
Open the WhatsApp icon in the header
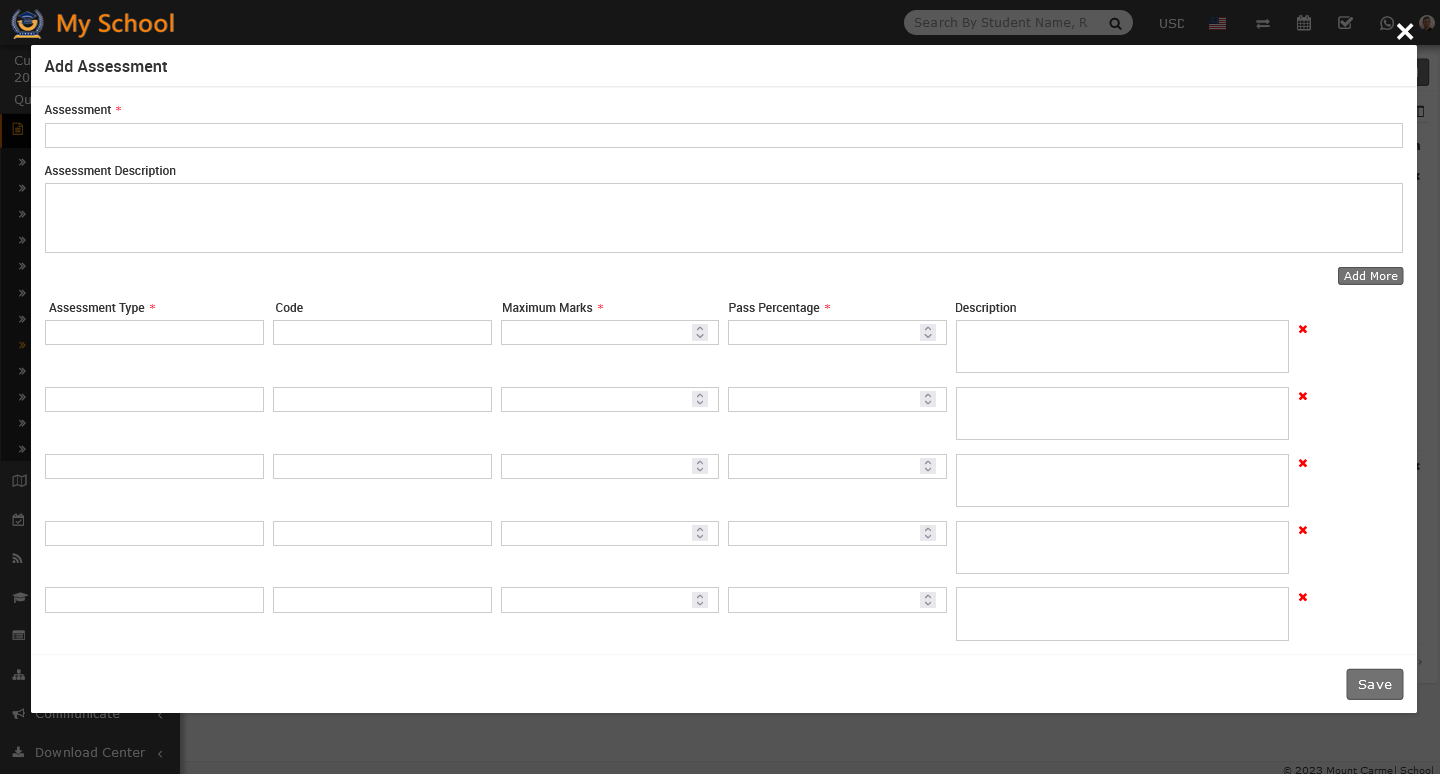[1387, 23]
